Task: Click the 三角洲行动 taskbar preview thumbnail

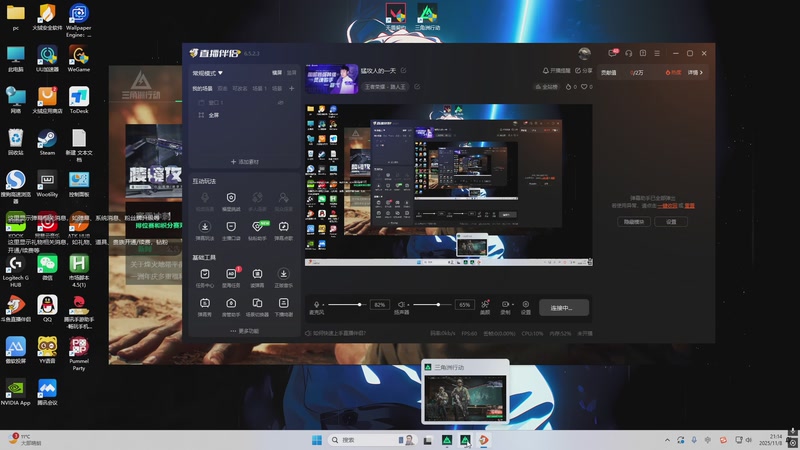Action: point(465,396)
